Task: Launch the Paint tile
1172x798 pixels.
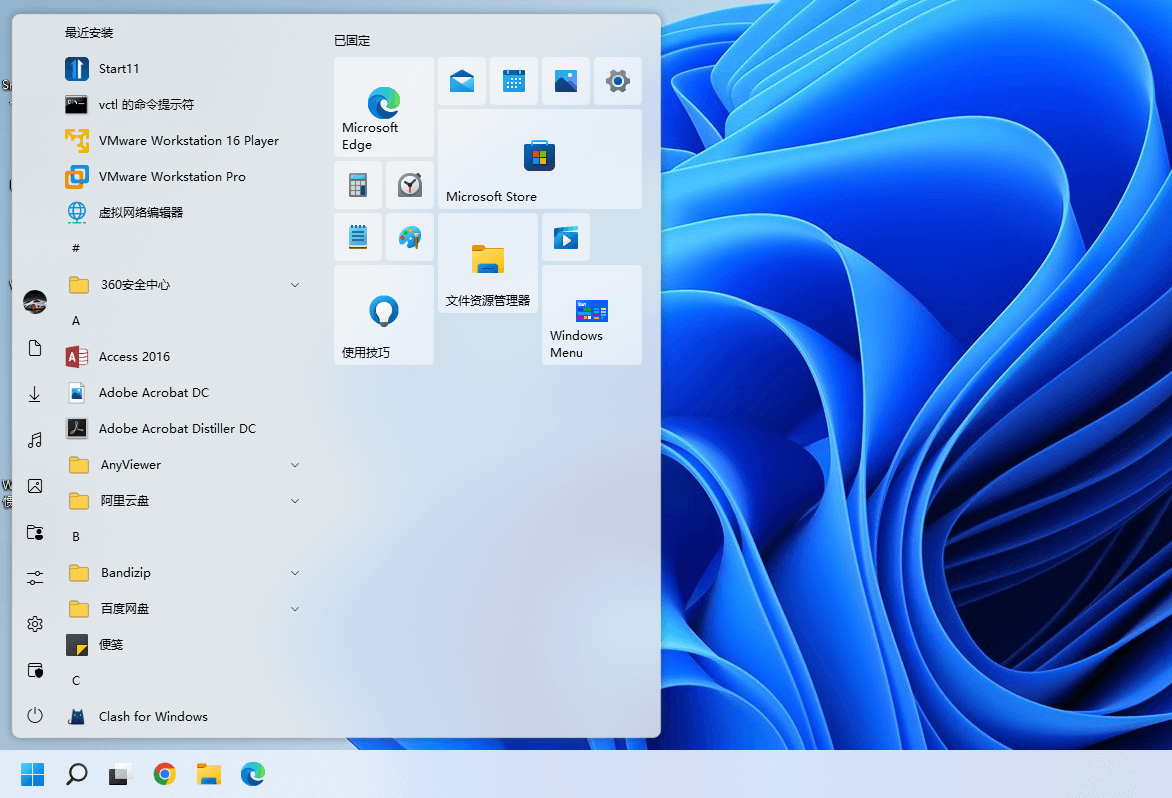Action: (x=410, y=237)
